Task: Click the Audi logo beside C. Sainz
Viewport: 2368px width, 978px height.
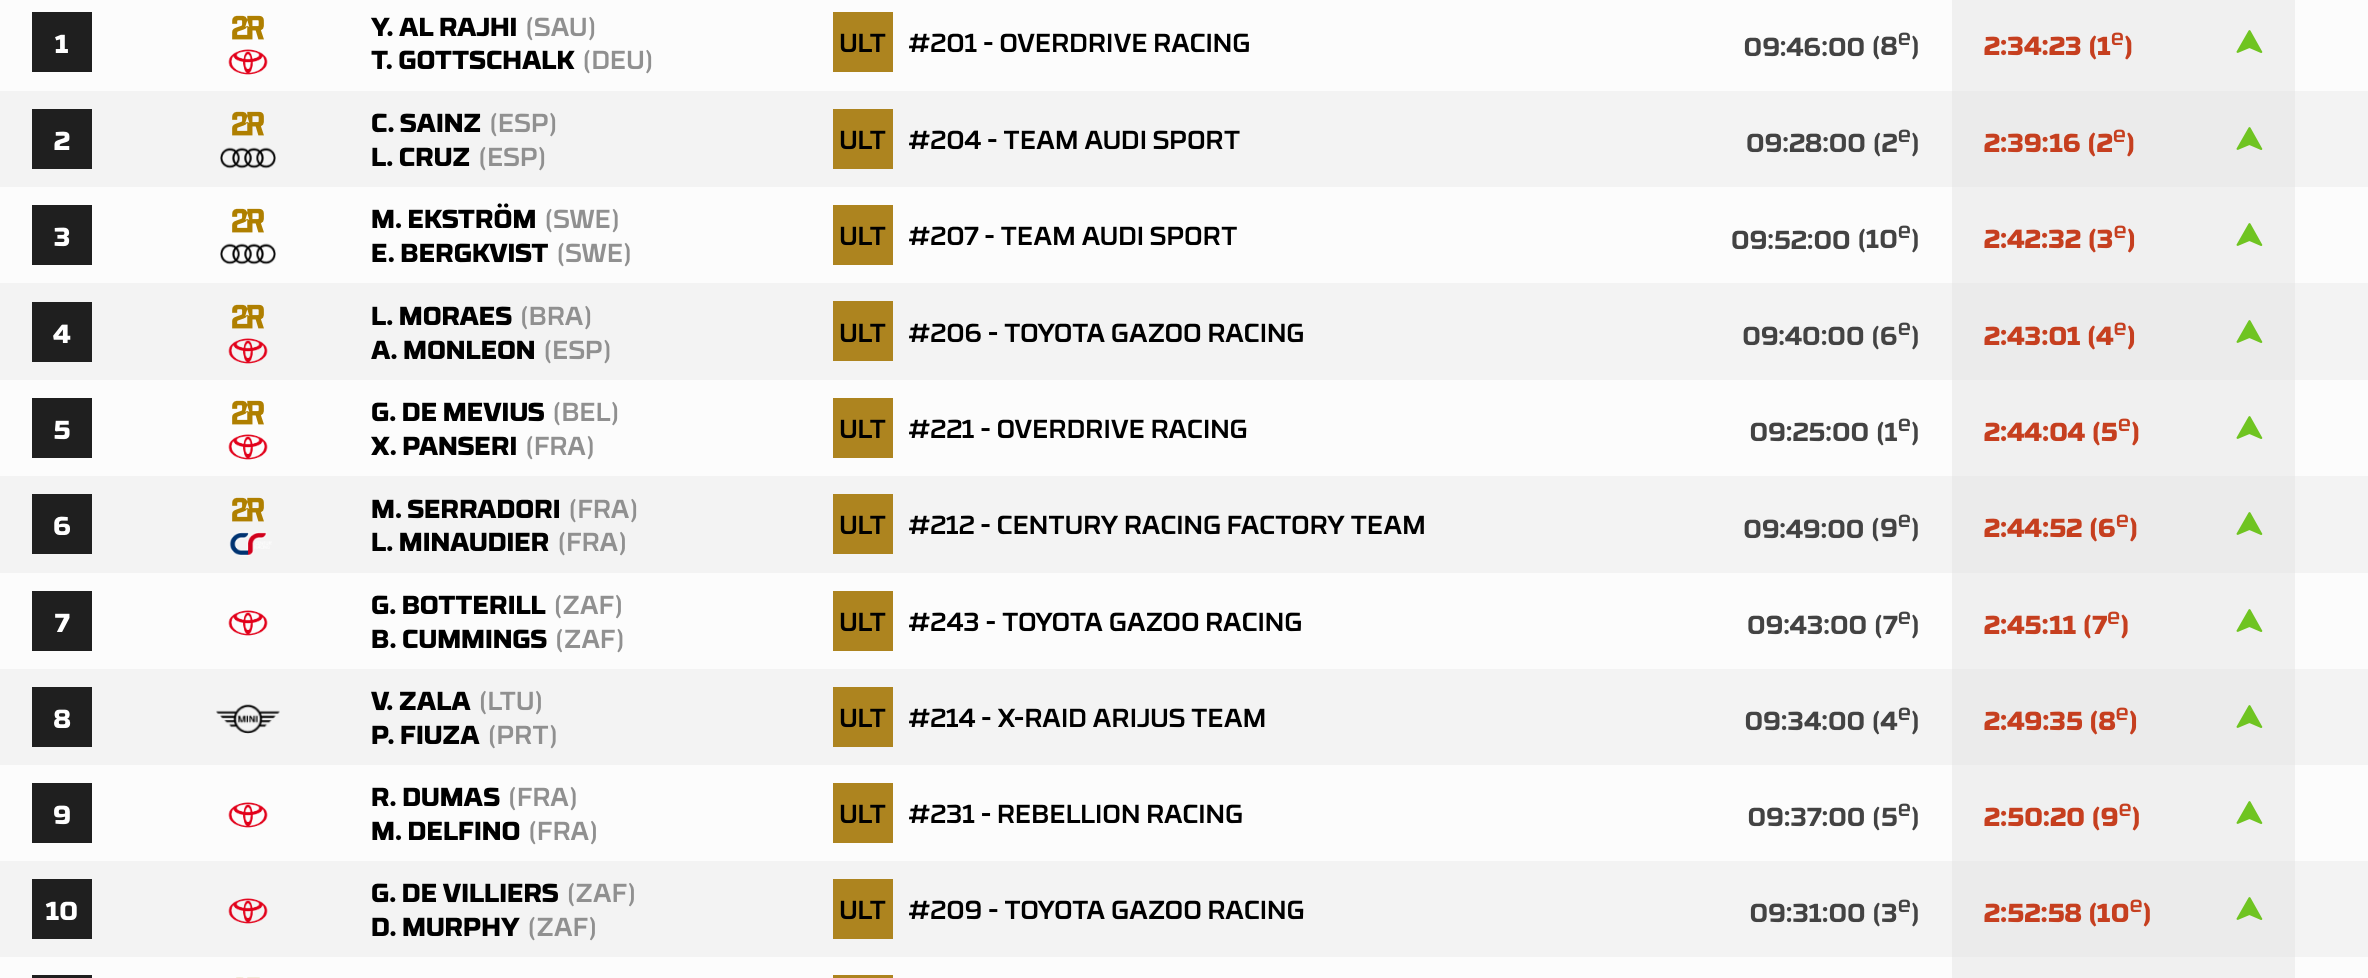Action: coord(248,158)
